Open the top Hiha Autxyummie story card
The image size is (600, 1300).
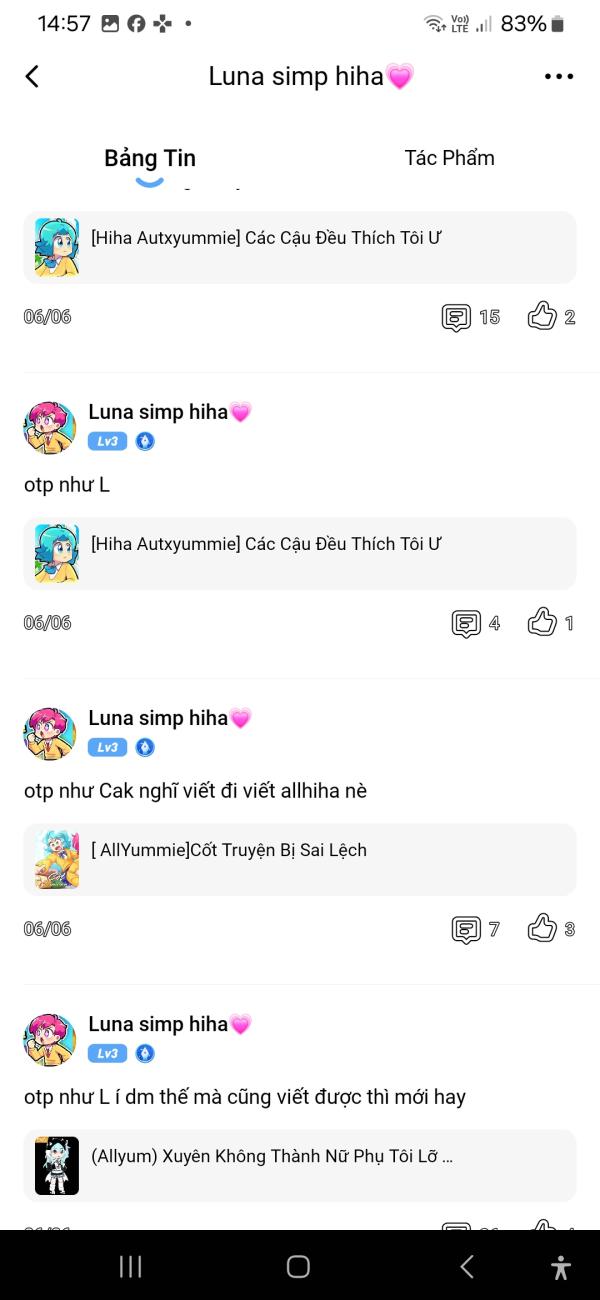point(300,247)
